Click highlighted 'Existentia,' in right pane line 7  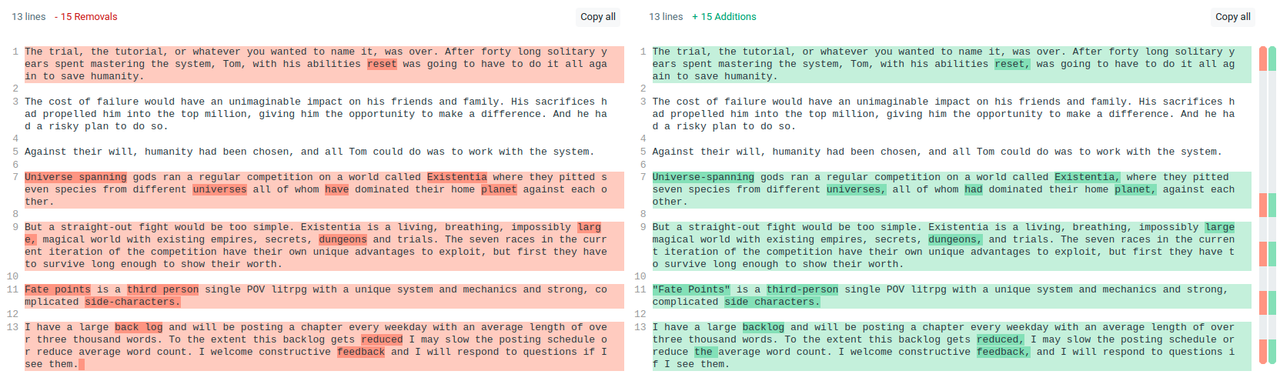point(1088,177)
